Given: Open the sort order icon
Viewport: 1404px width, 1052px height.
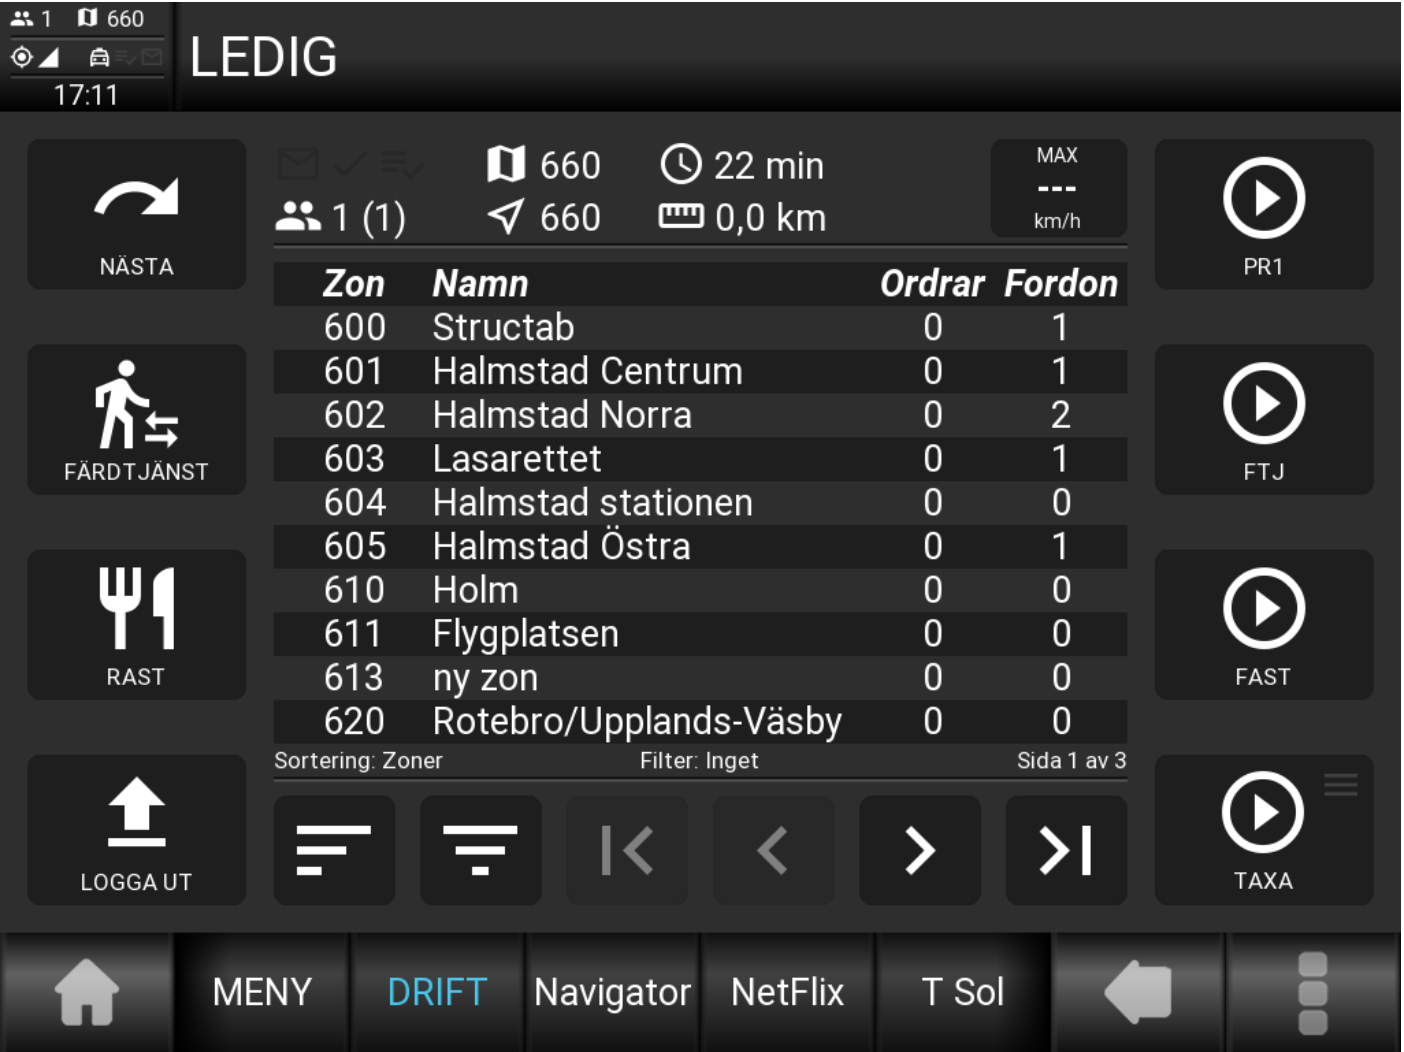Looking at the screenshot, I should [334, 850].
